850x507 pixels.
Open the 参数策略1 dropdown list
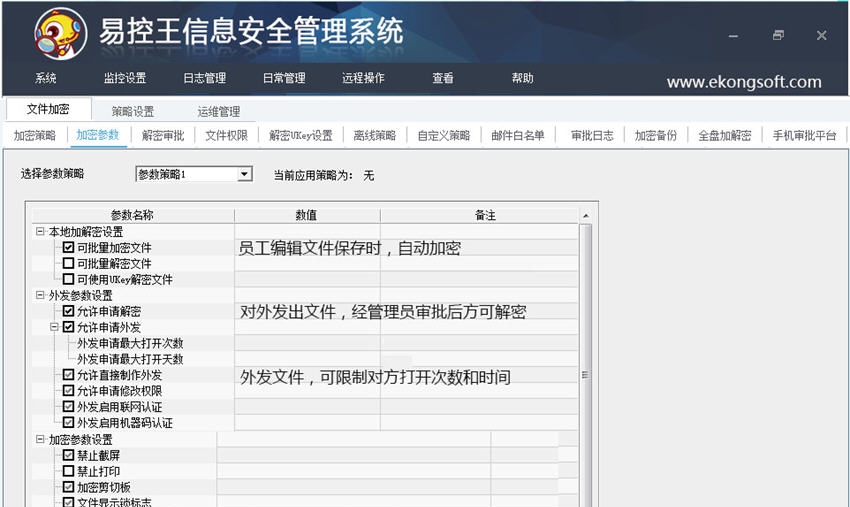244,175
